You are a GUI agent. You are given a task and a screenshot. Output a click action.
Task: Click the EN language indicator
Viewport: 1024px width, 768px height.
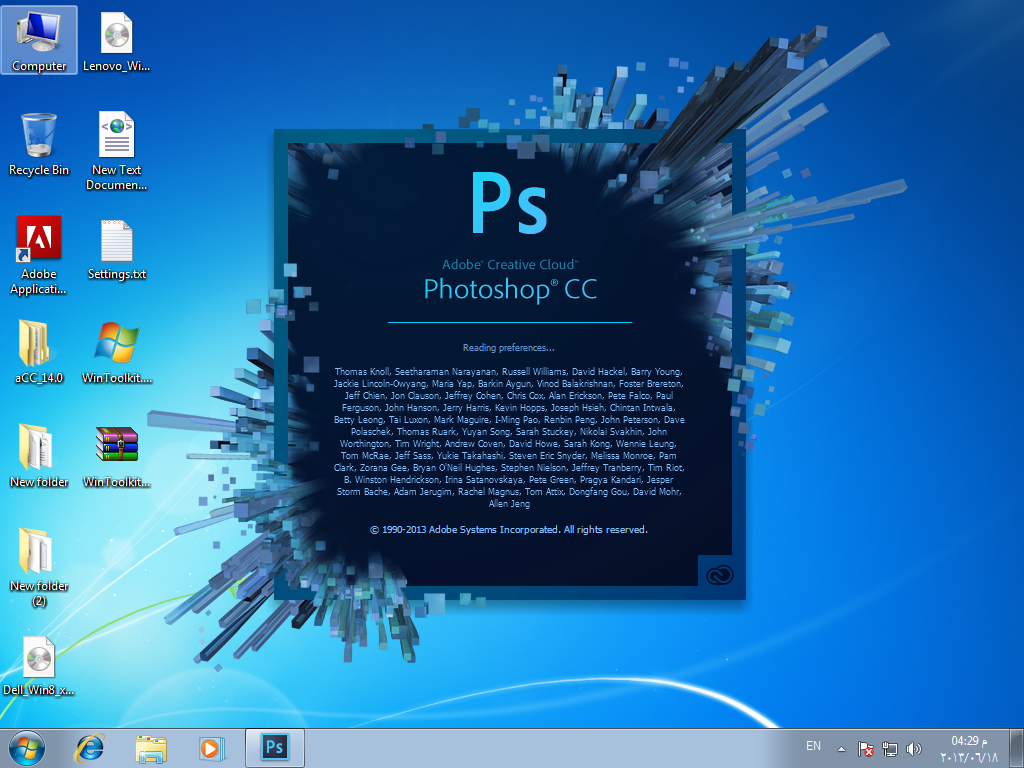(x=813, y=746)
